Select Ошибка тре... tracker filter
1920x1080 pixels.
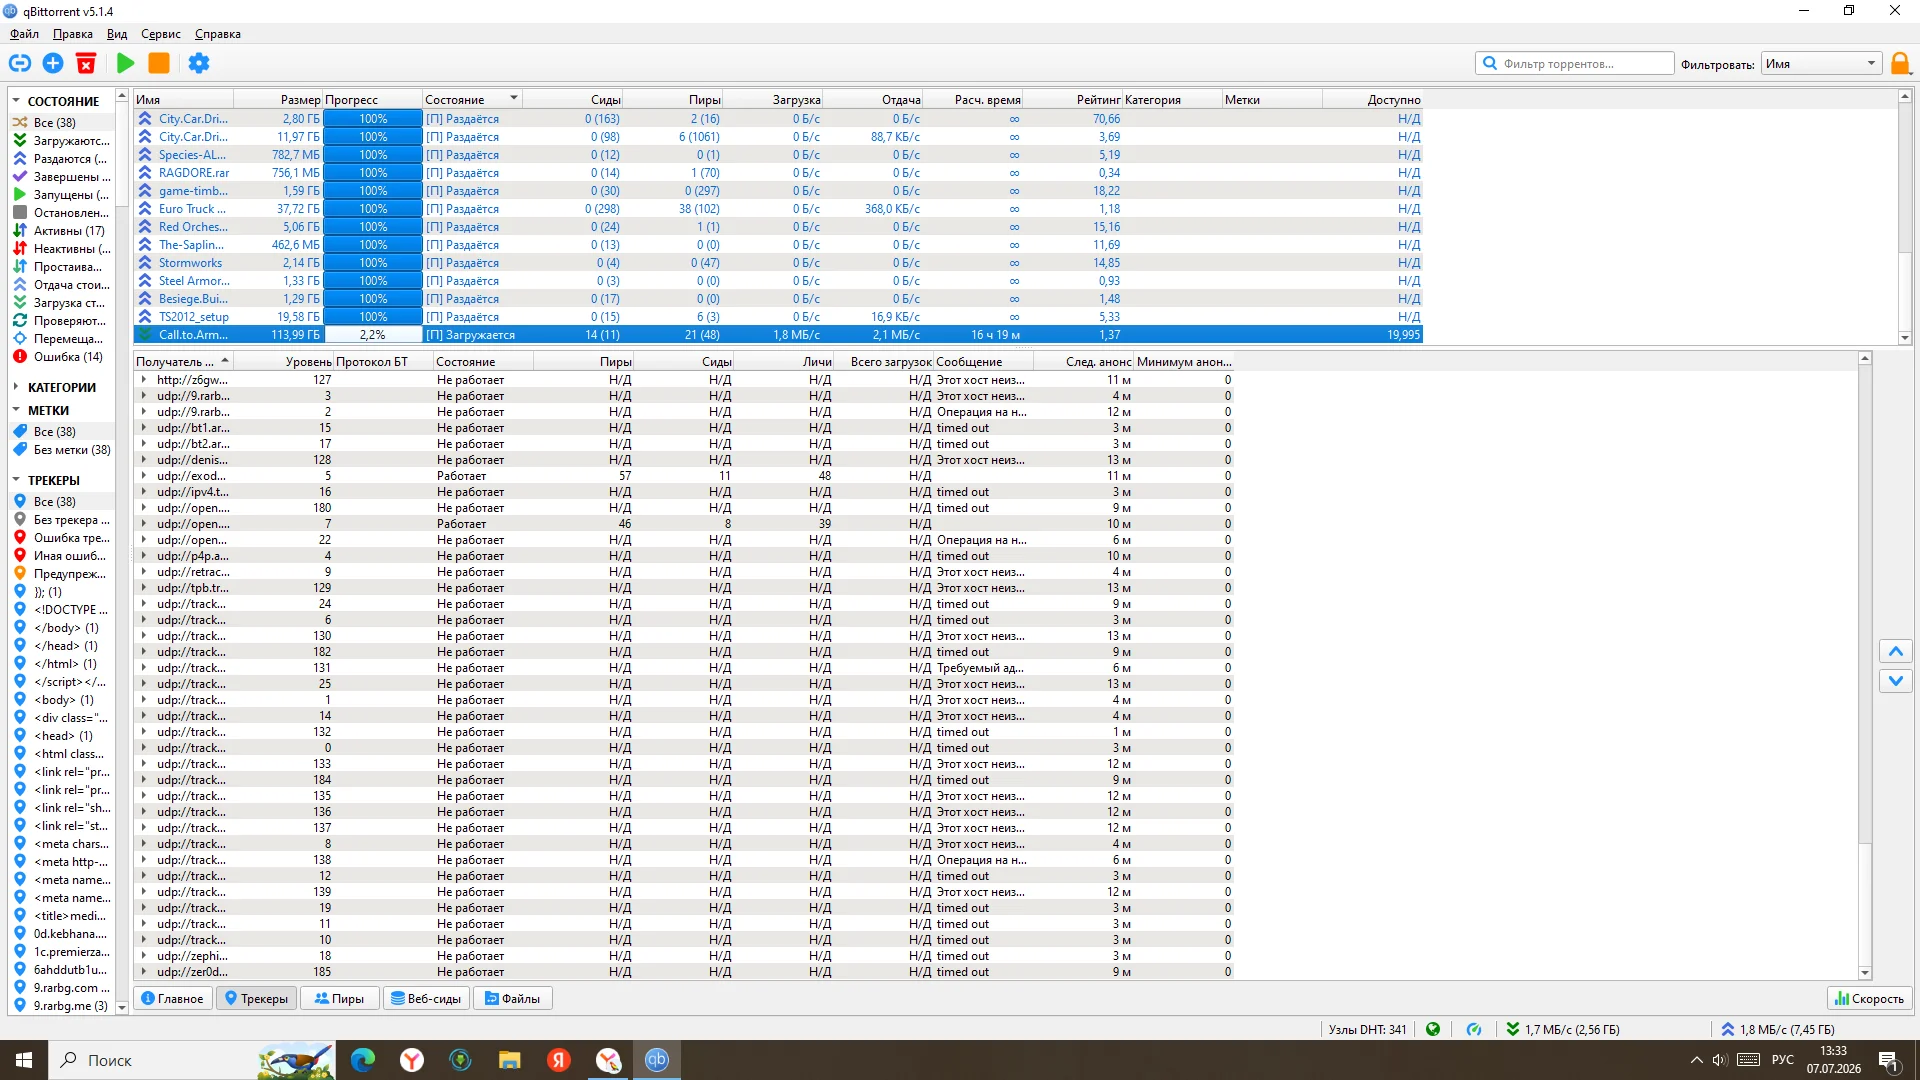click(x=62, y=538)
